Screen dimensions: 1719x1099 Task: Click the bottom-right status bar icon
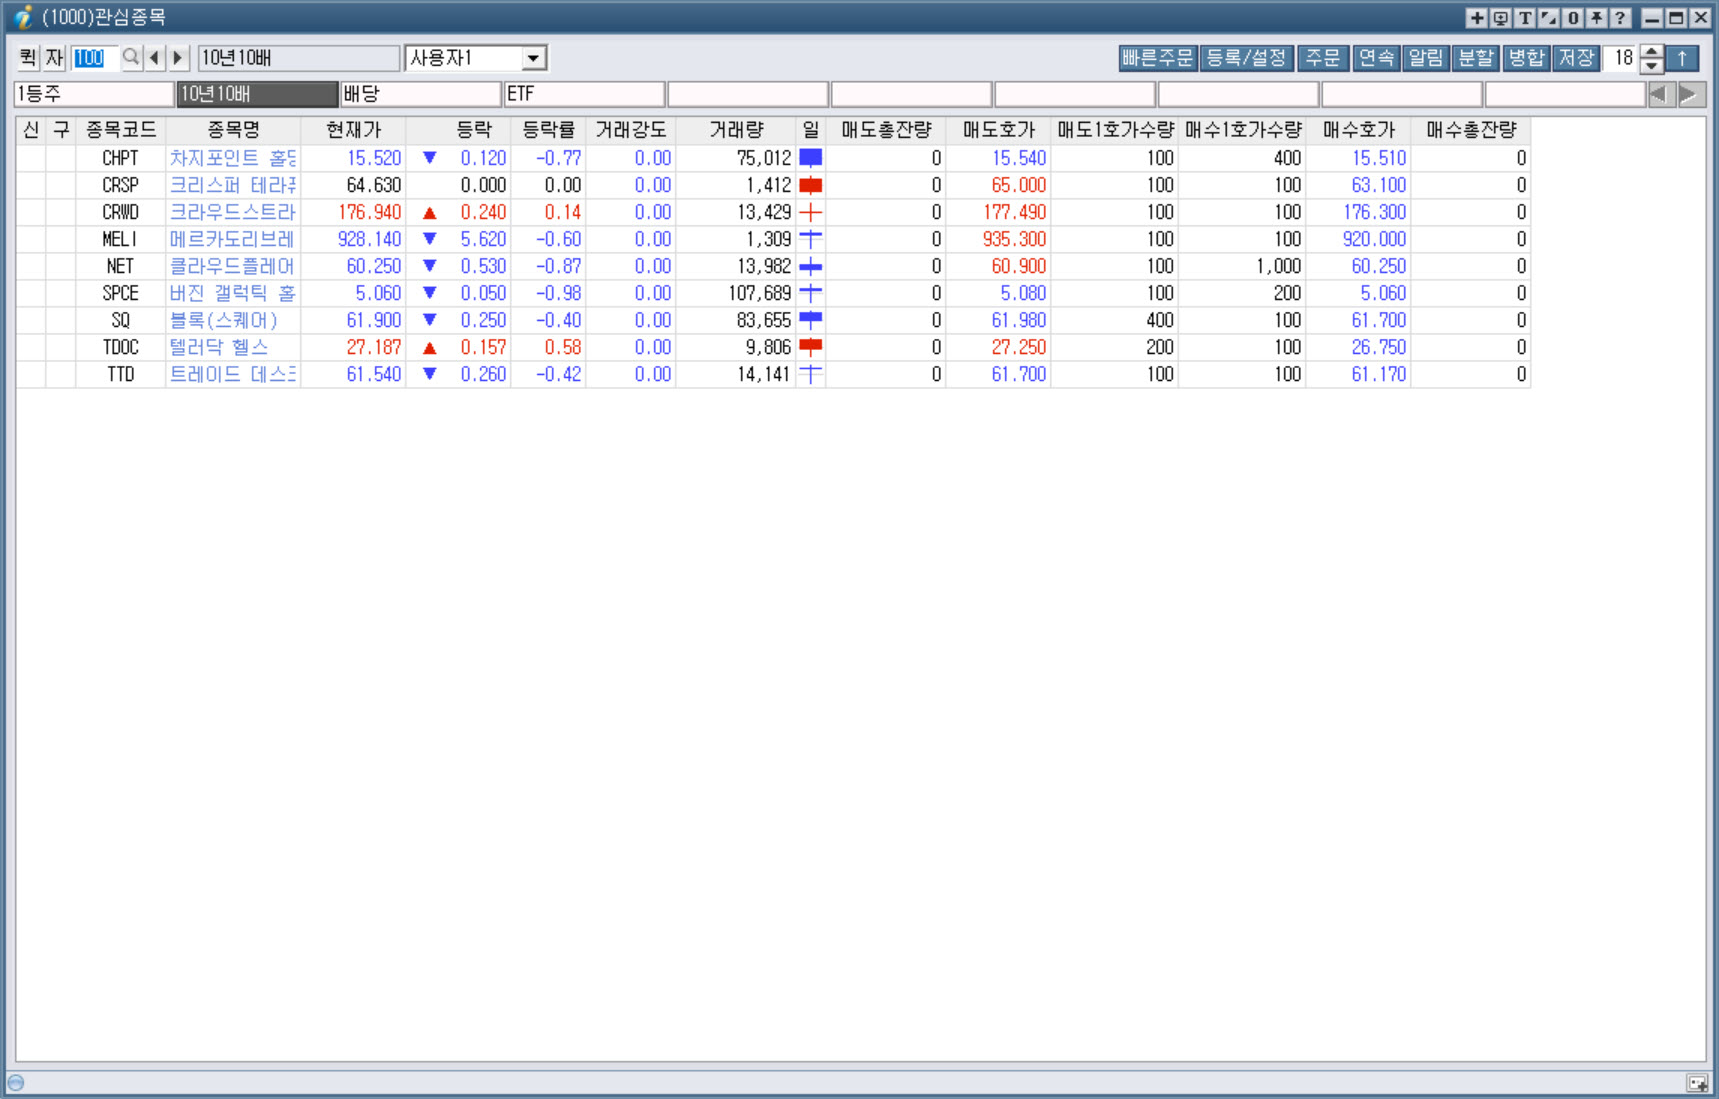point(1697,1083)
